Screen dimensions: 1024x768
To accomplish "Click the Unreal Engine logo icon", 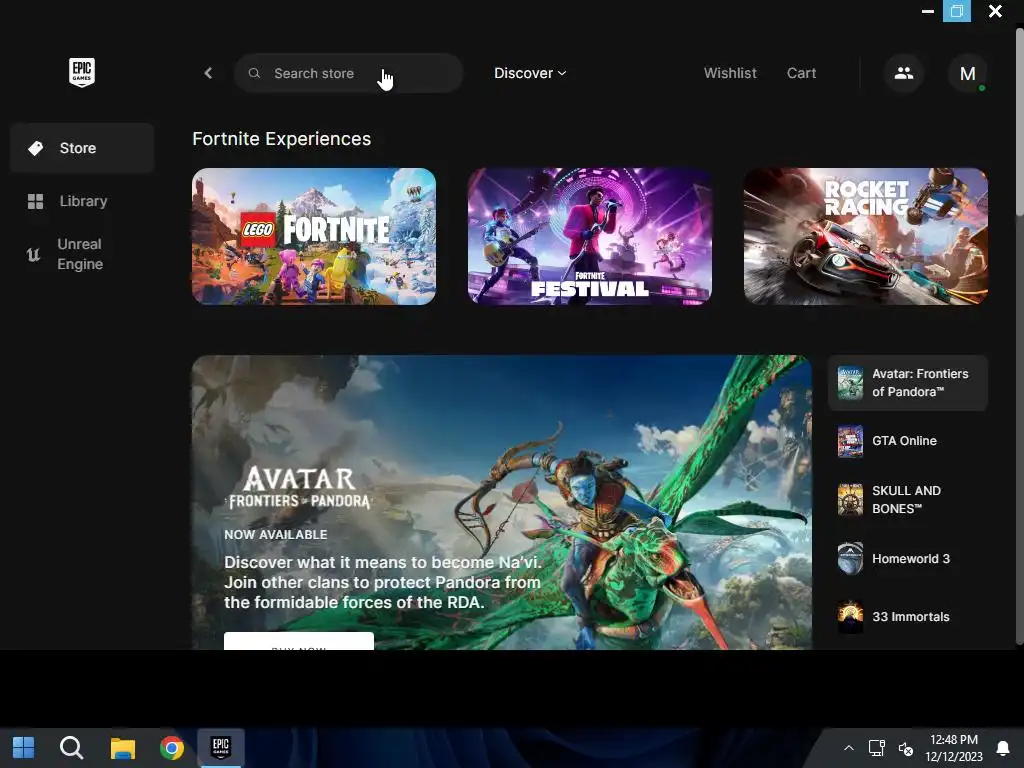I will coord(33,255).
